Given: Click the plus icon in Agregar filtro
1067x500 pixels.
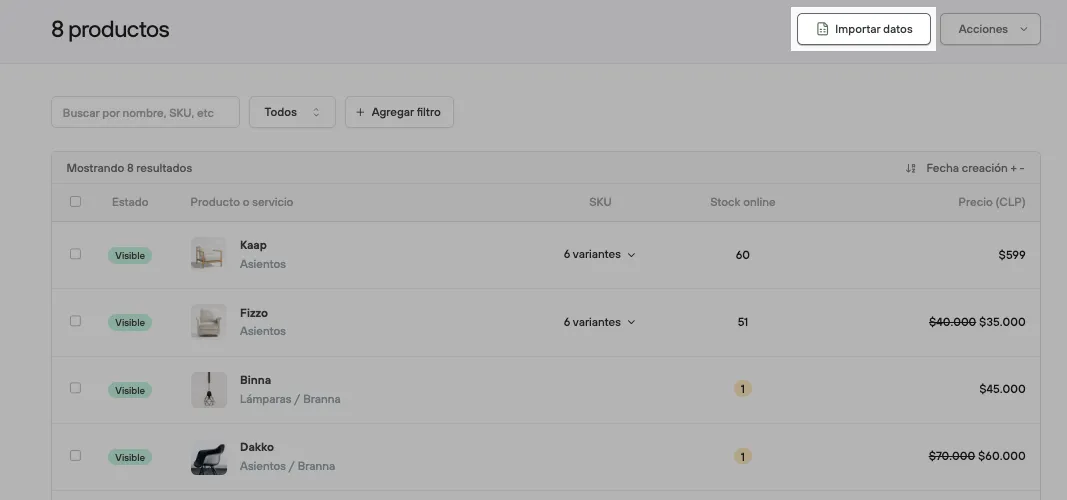Looking at the screenshot, I should pyautogui.click(x=360, y=112).
